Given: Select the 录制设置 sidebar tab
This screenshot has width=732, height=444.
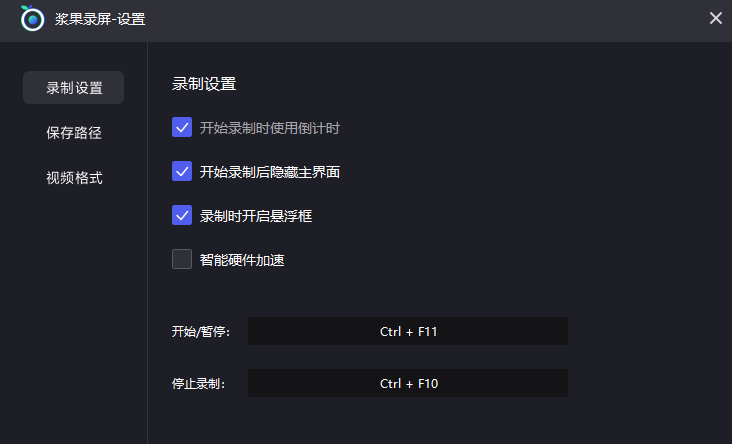Looking at the screenshot, I should coord(74,88).
